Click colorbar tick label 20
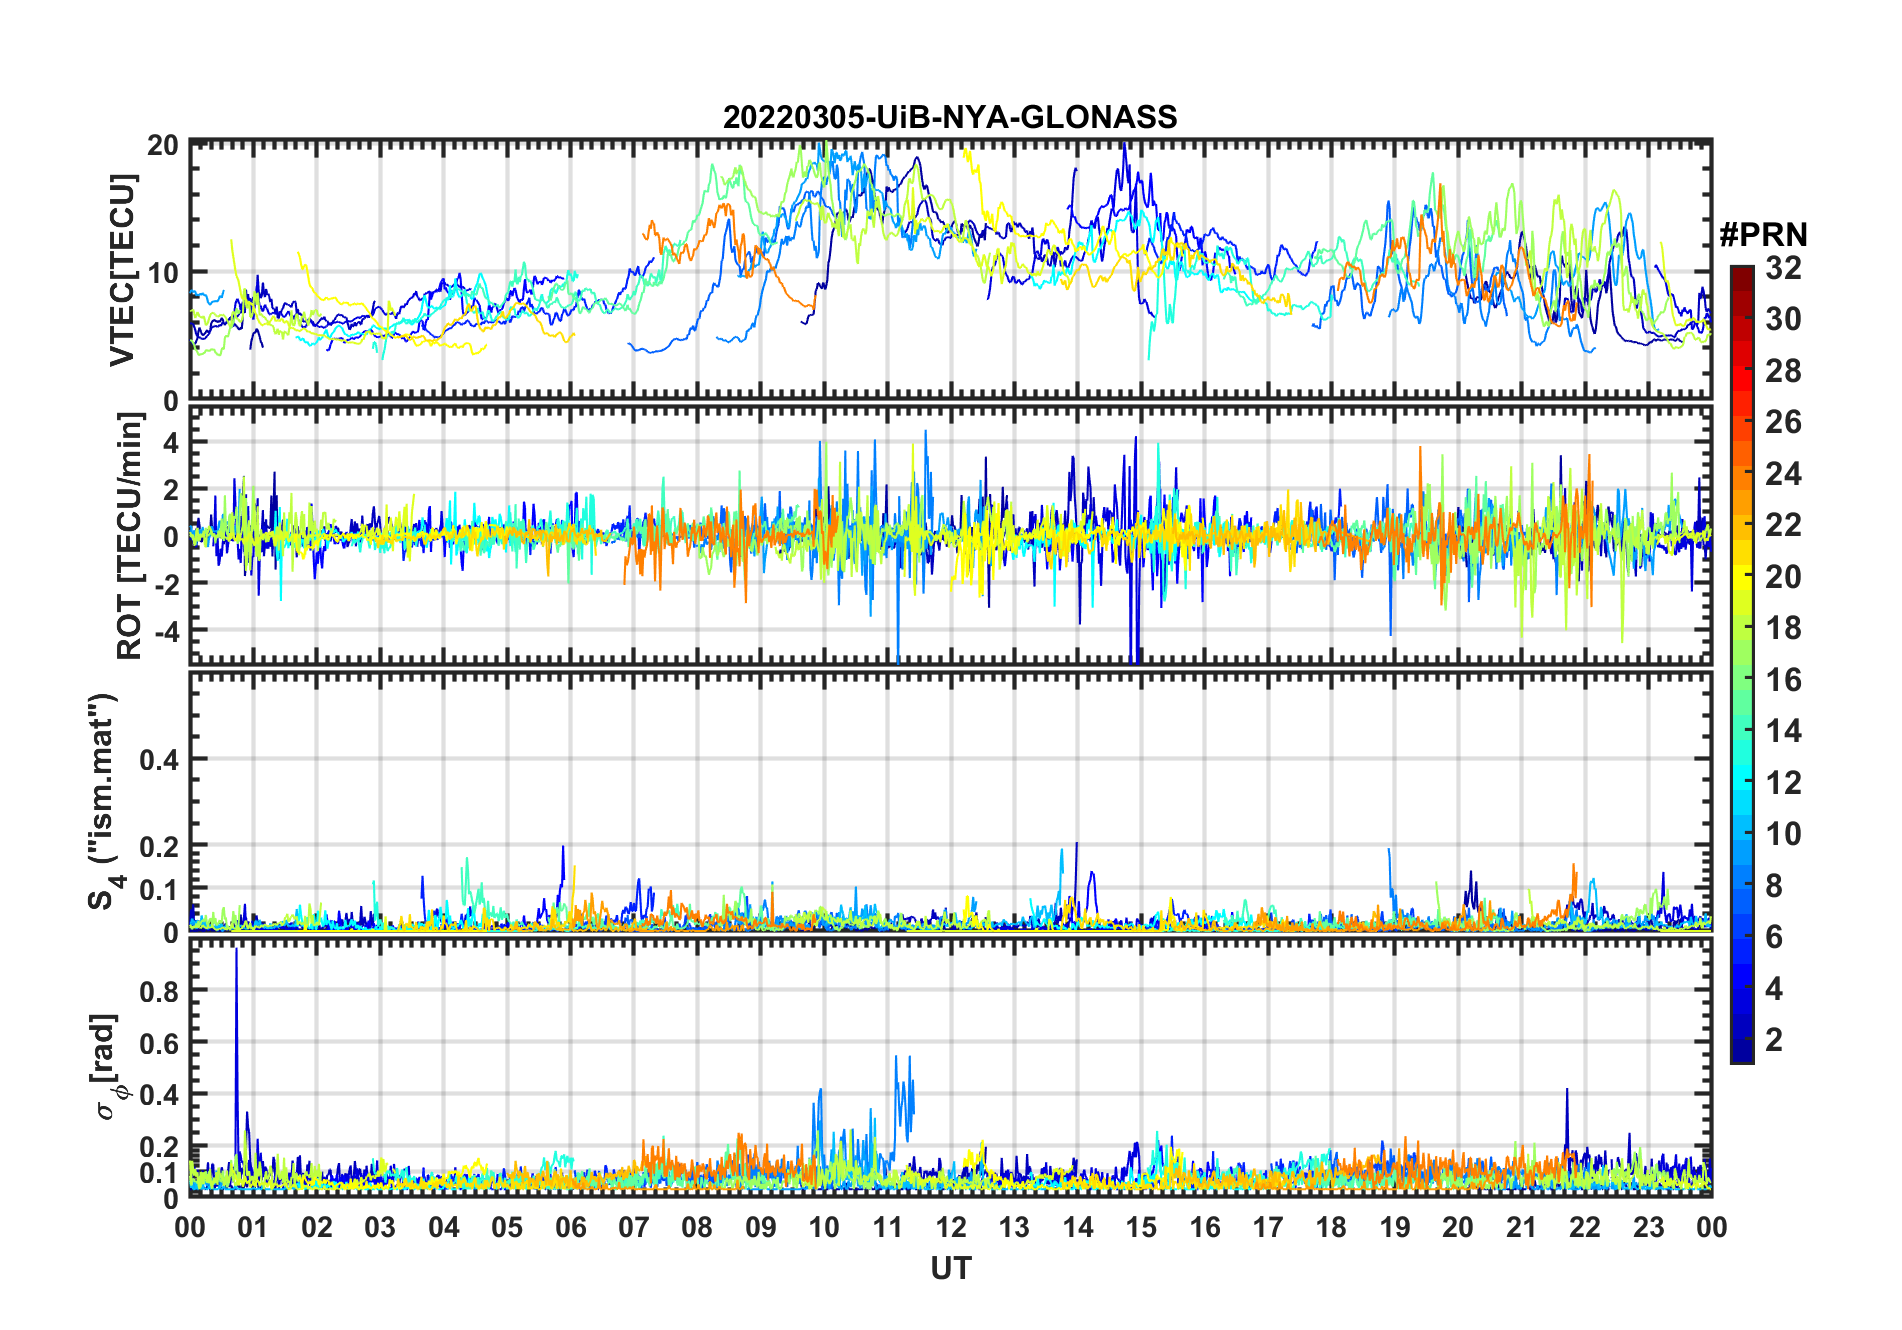The width and height of the screenshot is (1902, 1330). coord(1783,577)
